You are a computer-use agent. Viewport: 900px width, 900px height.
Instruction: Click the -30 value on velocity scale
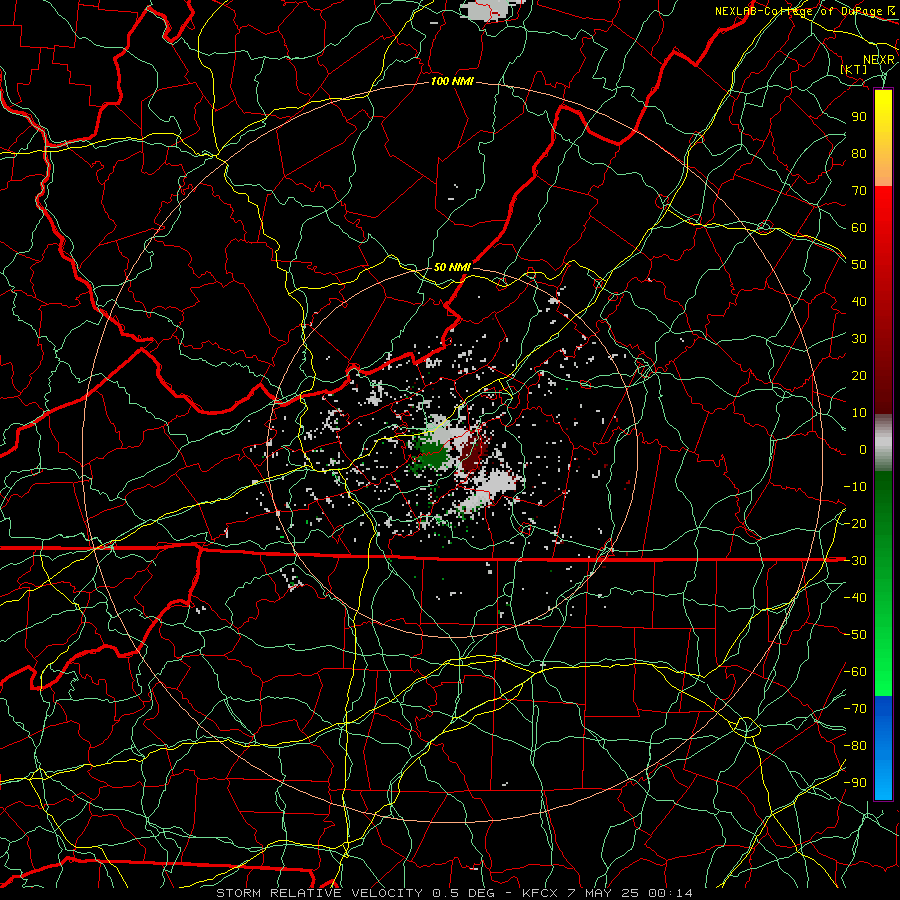855,561
